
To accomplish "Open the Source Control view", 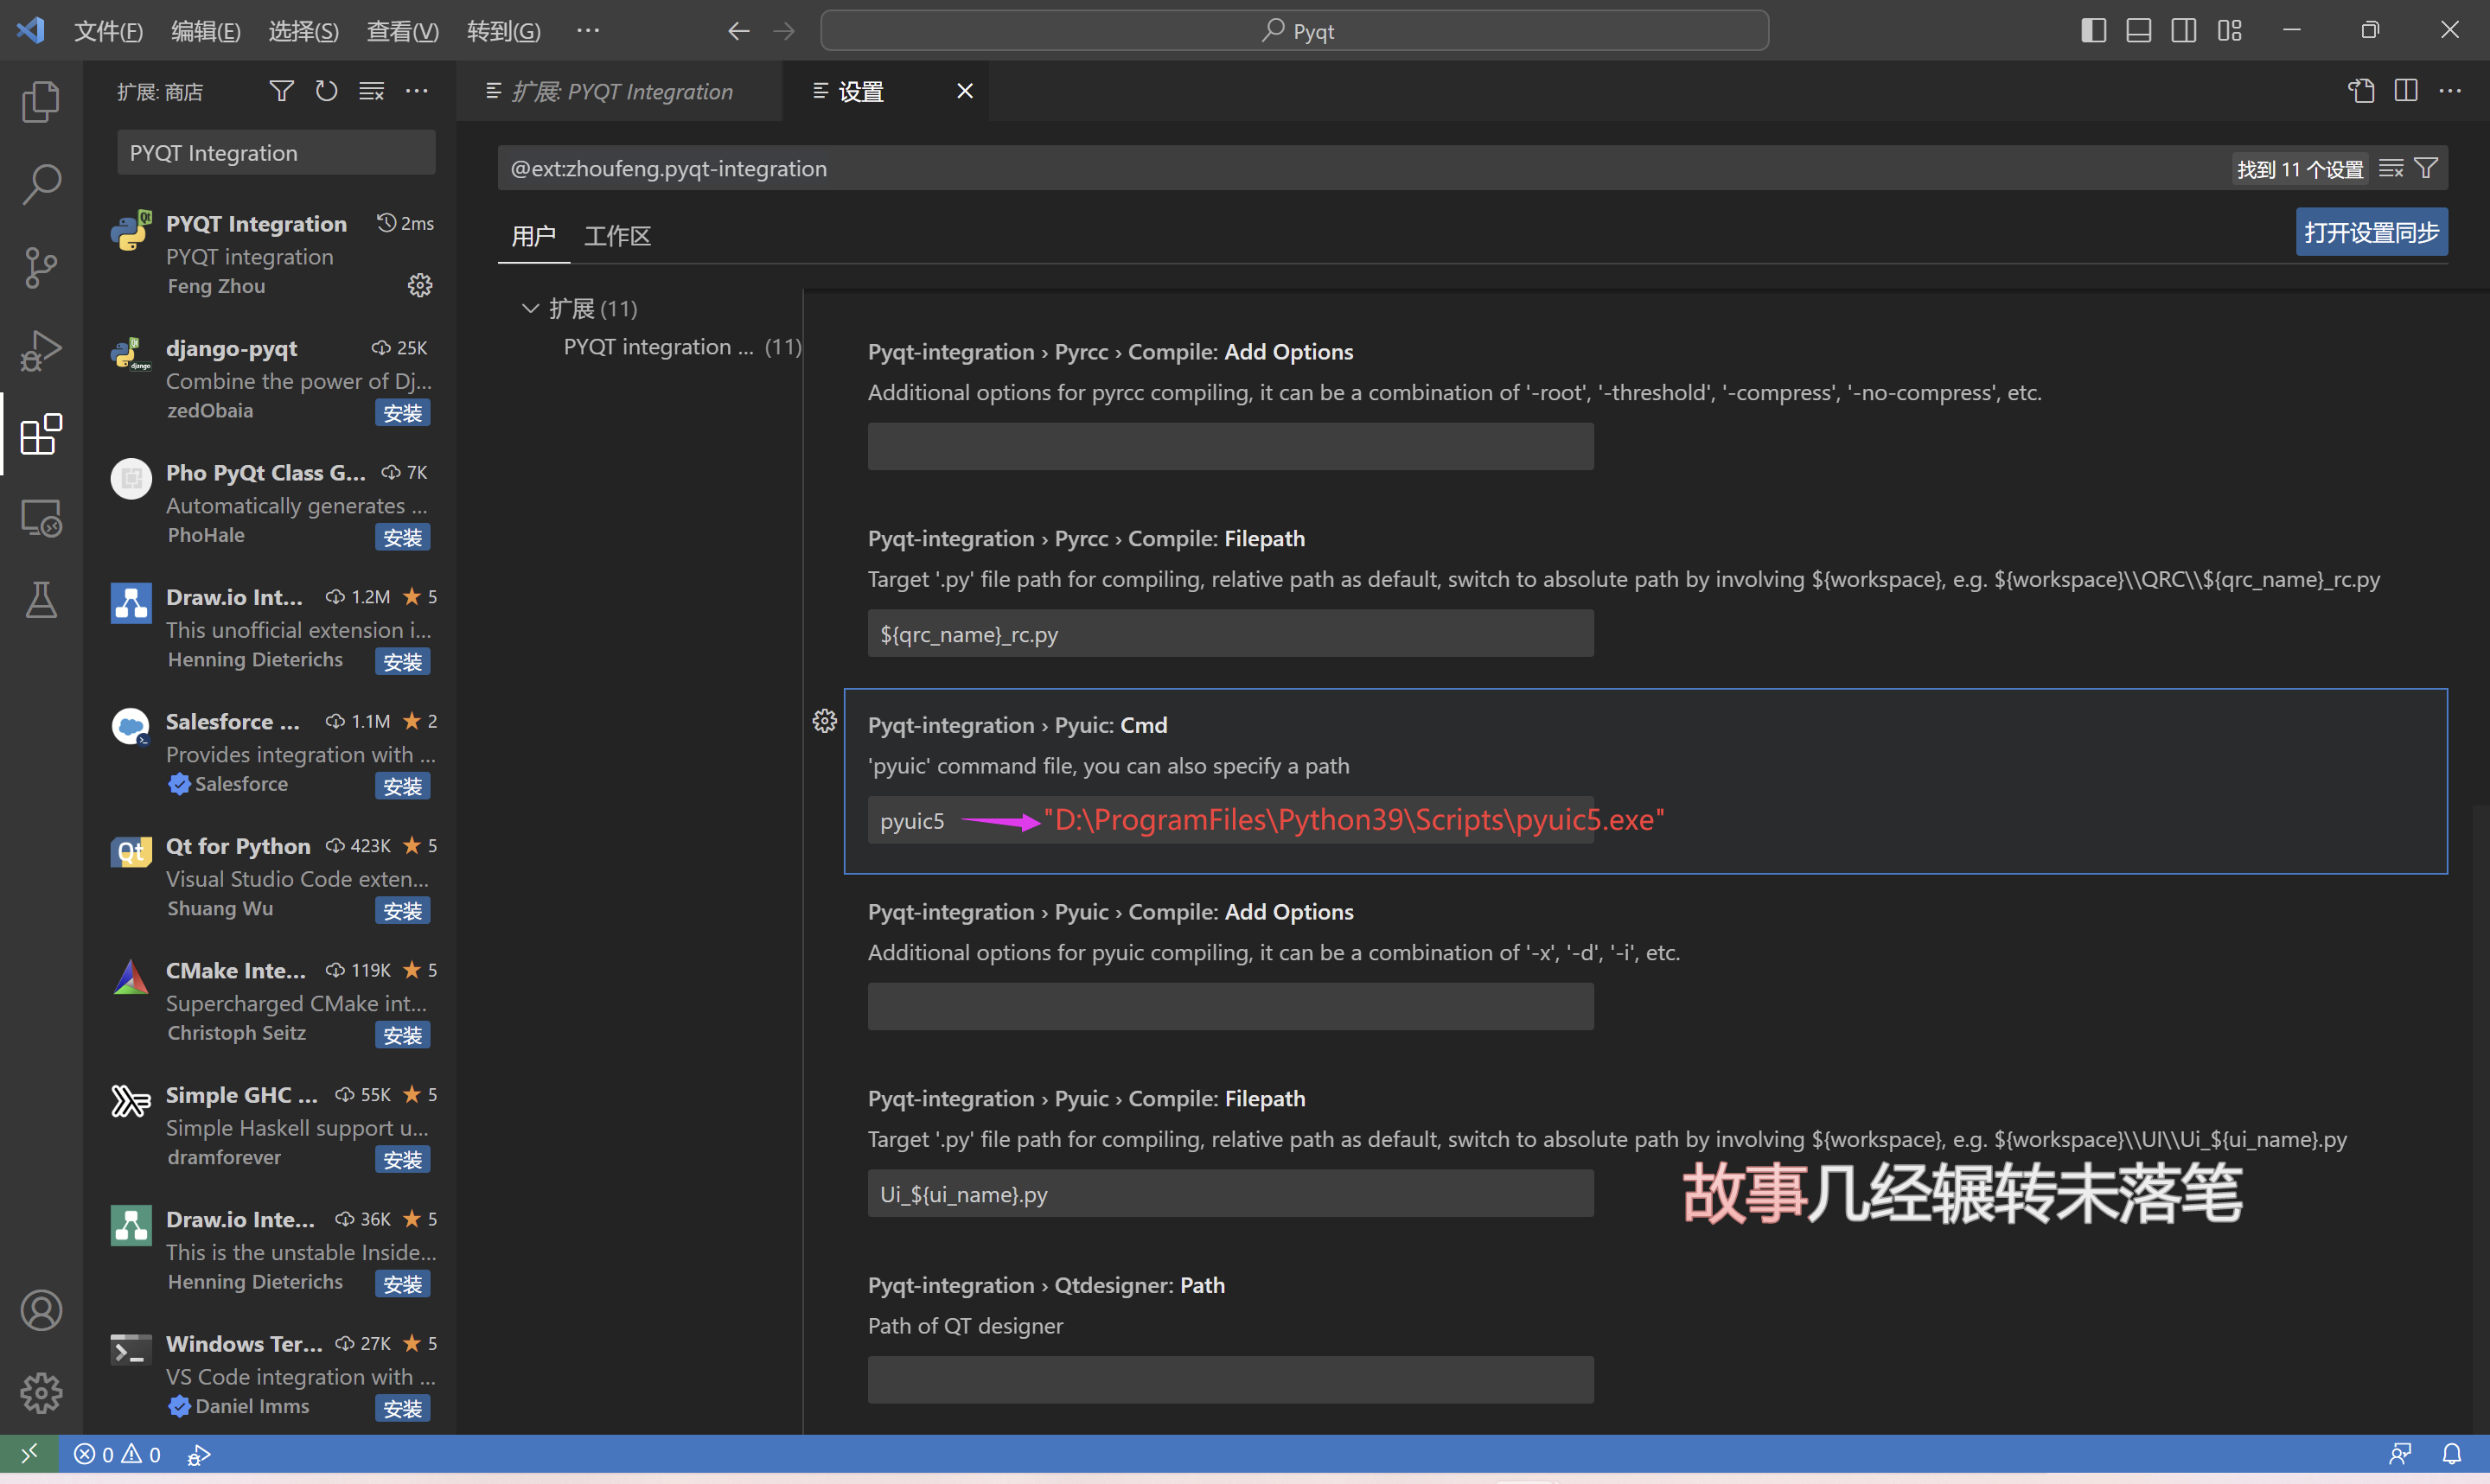I will (x=41, y=267).
